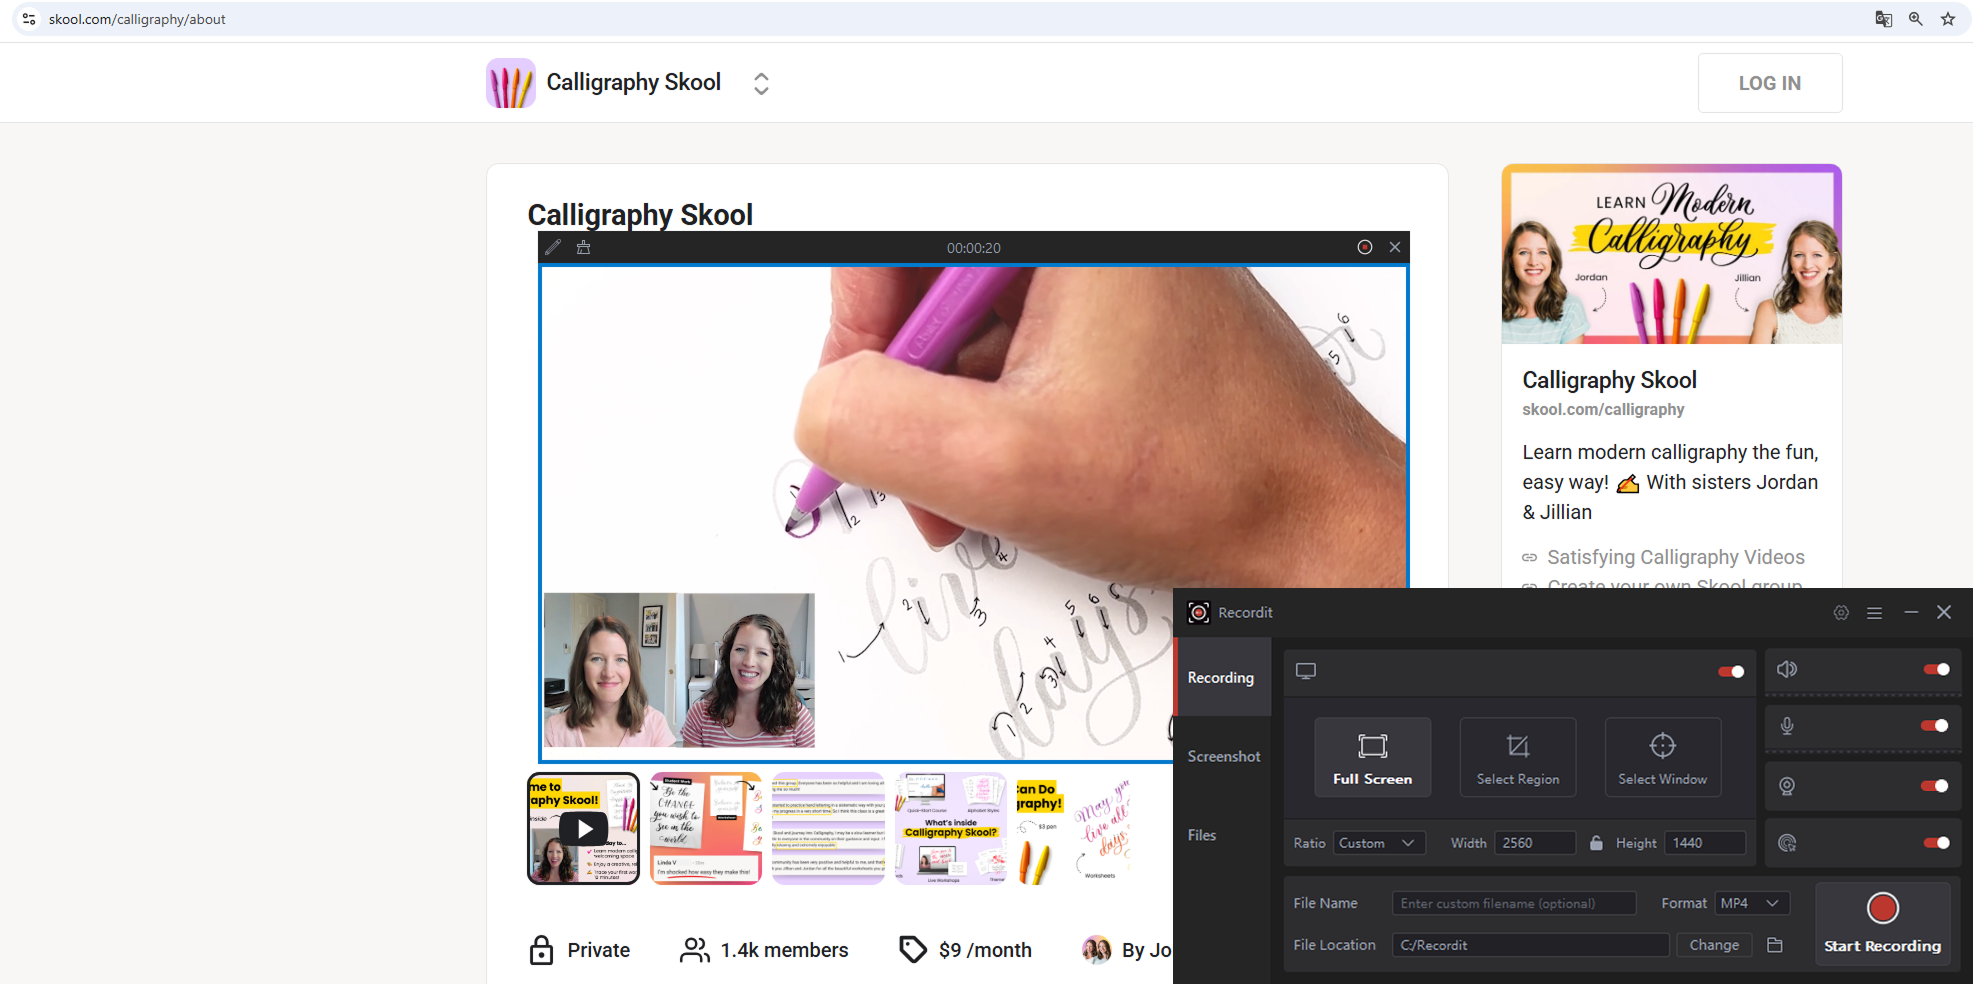This screenshot has width=1973, height=985.
Task: Switch to the Recording tab
Action: [x=1221, y=677]
